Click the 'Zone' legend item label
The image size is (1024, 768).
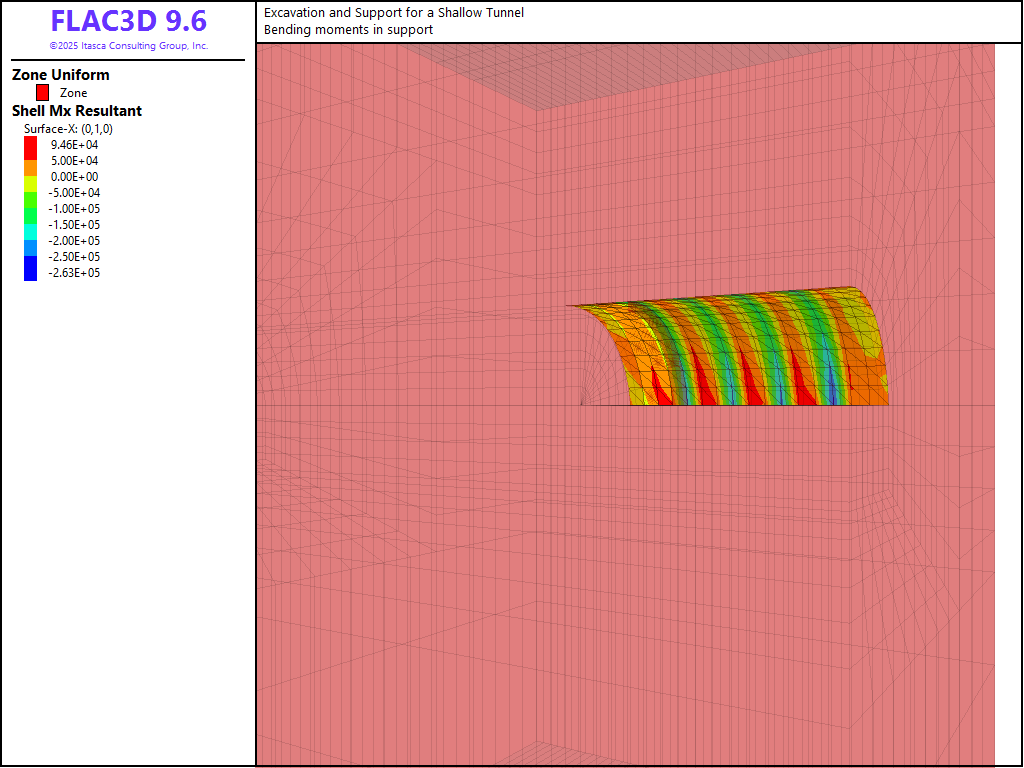point(74,93)
